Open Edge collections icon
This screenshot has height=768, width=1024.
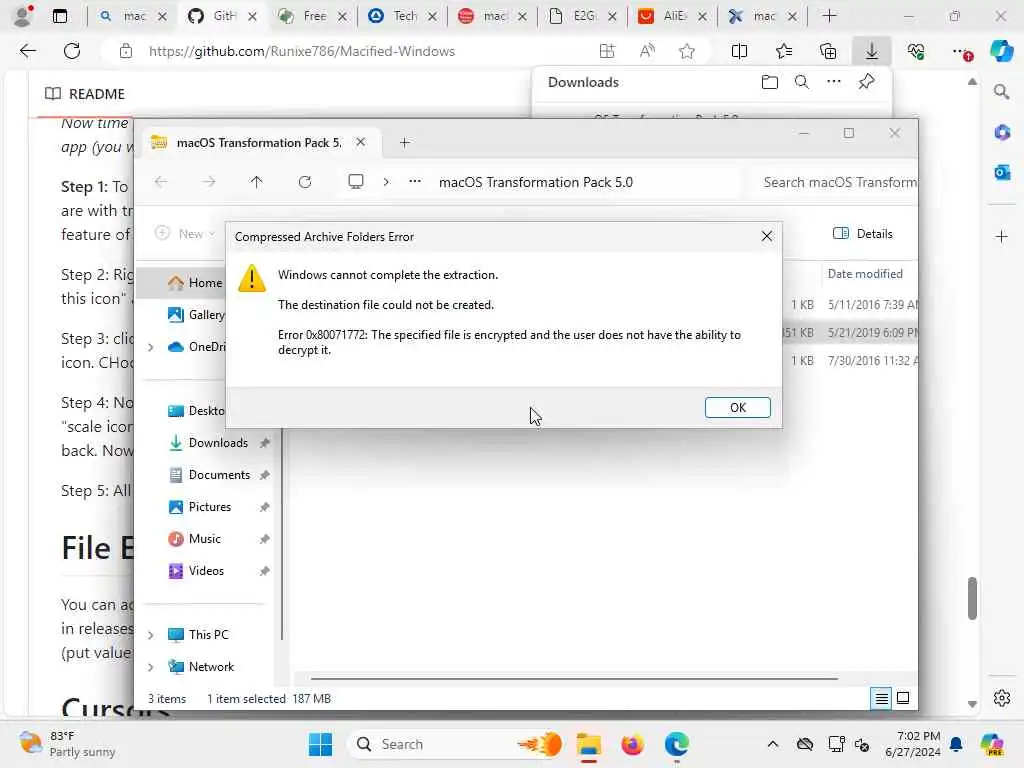tap(828, 51)
